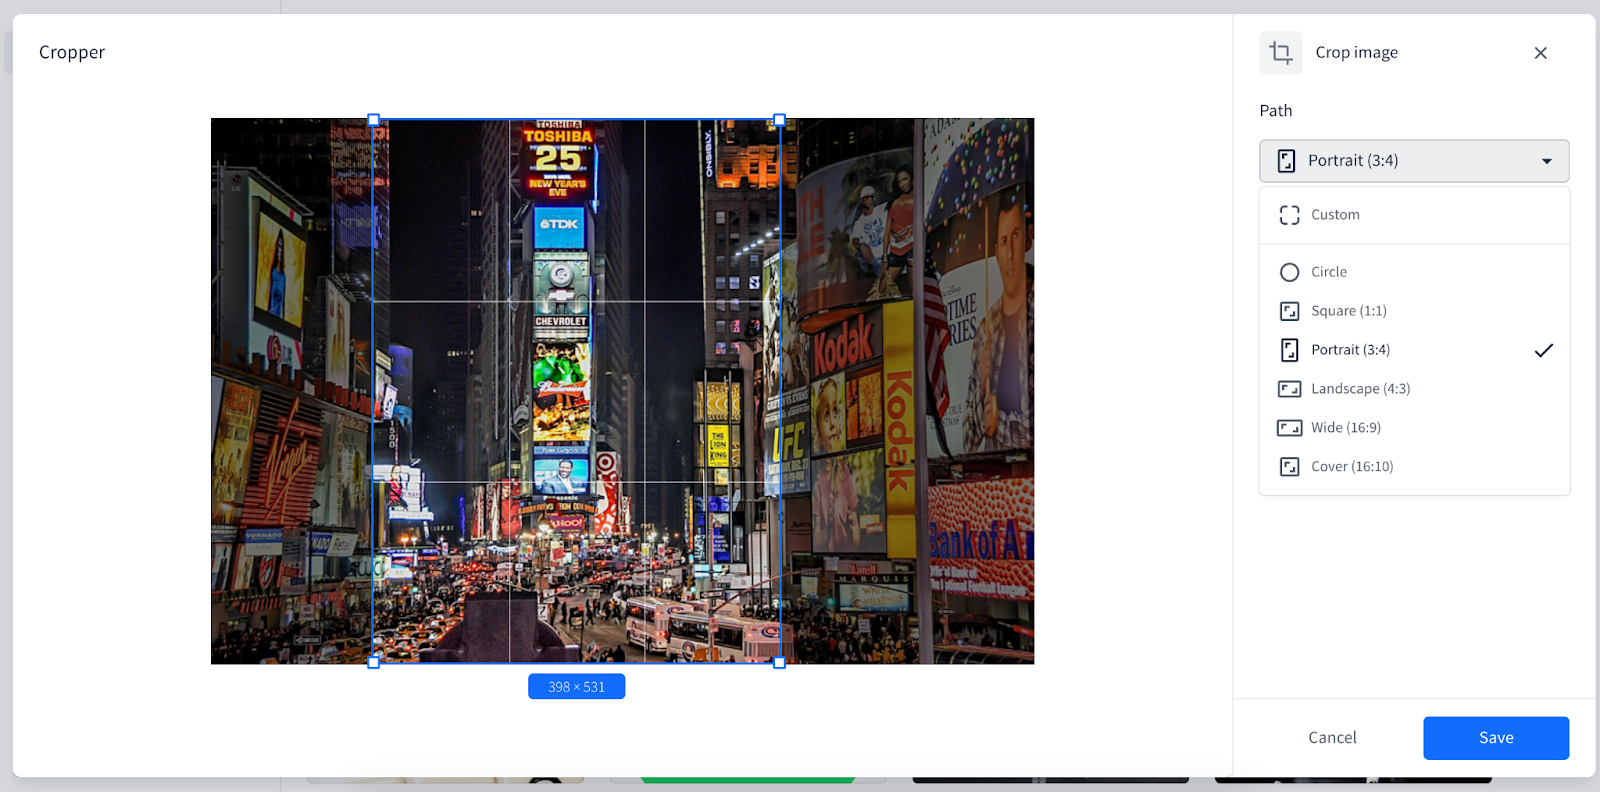
Task: Click the top-right crop handle
Action: pos(780,120)
